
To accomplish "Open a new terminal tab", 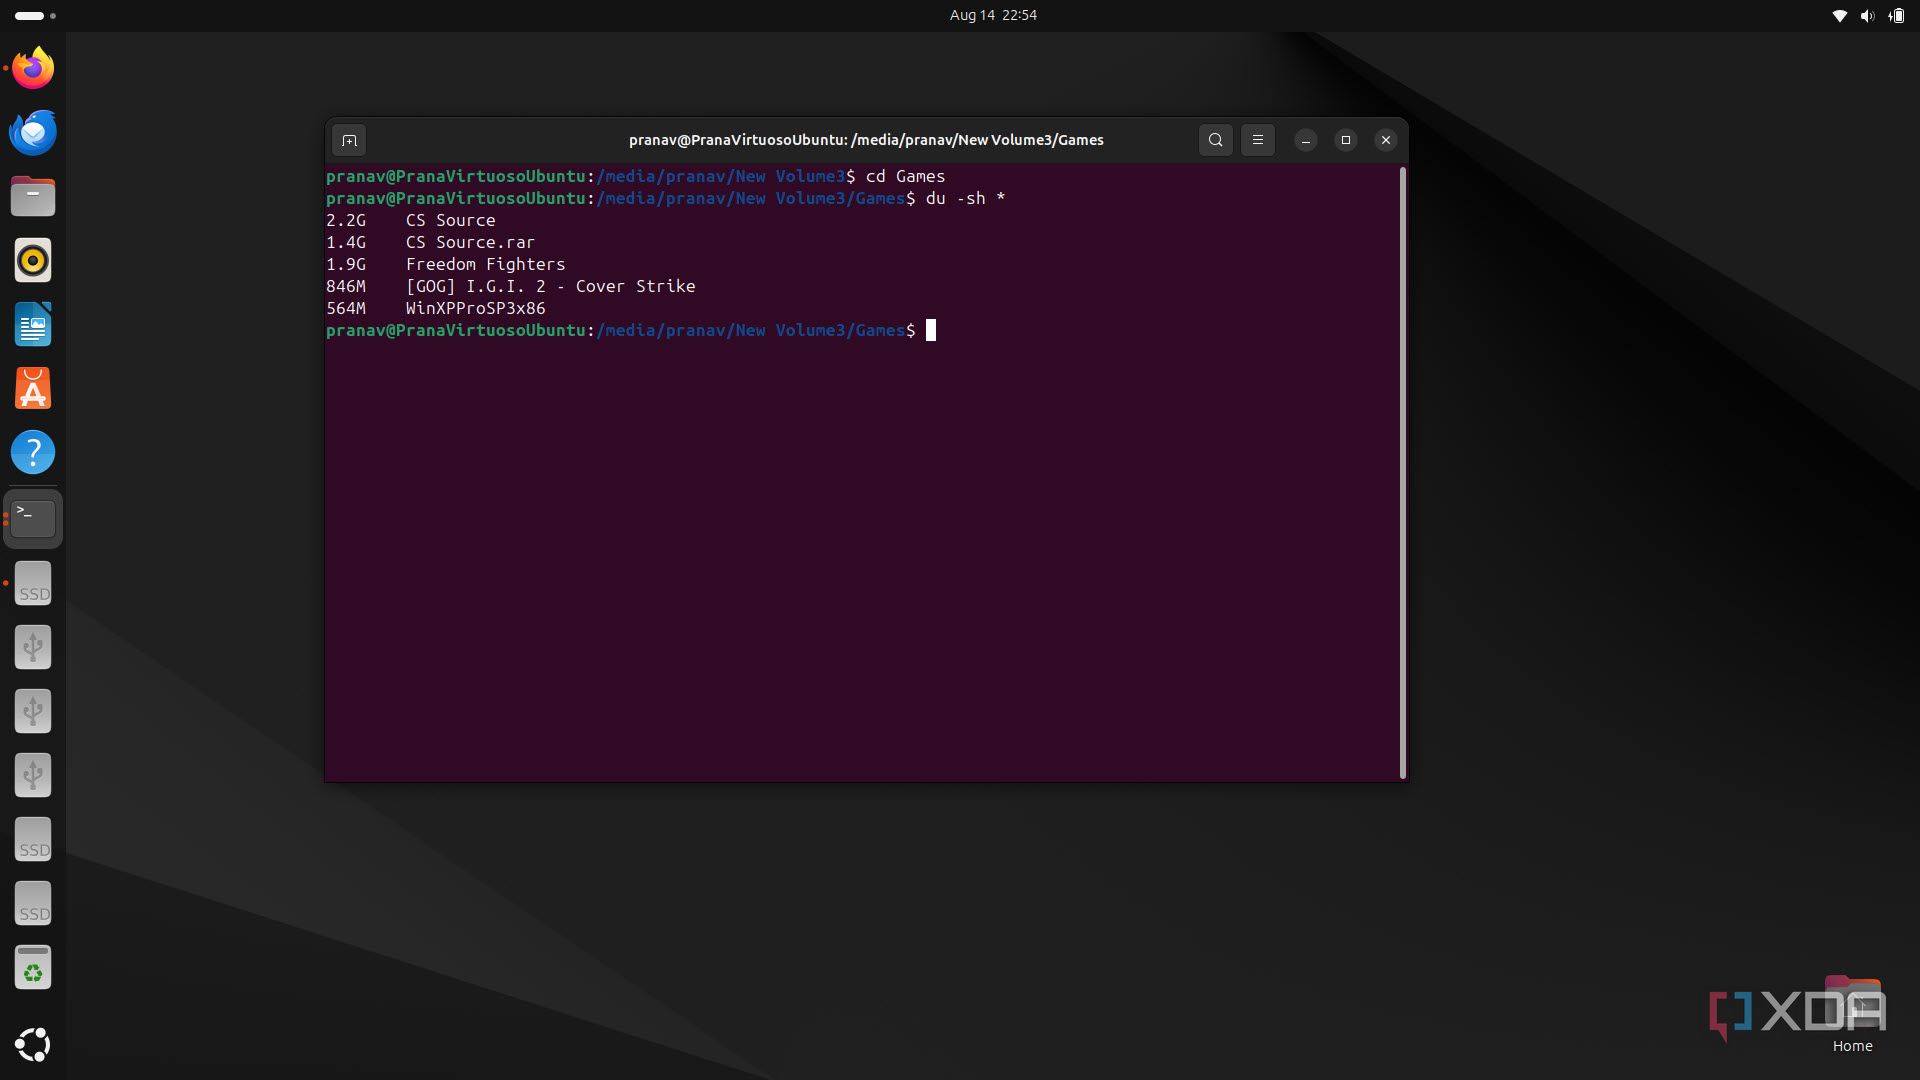I will coord(349,140).
